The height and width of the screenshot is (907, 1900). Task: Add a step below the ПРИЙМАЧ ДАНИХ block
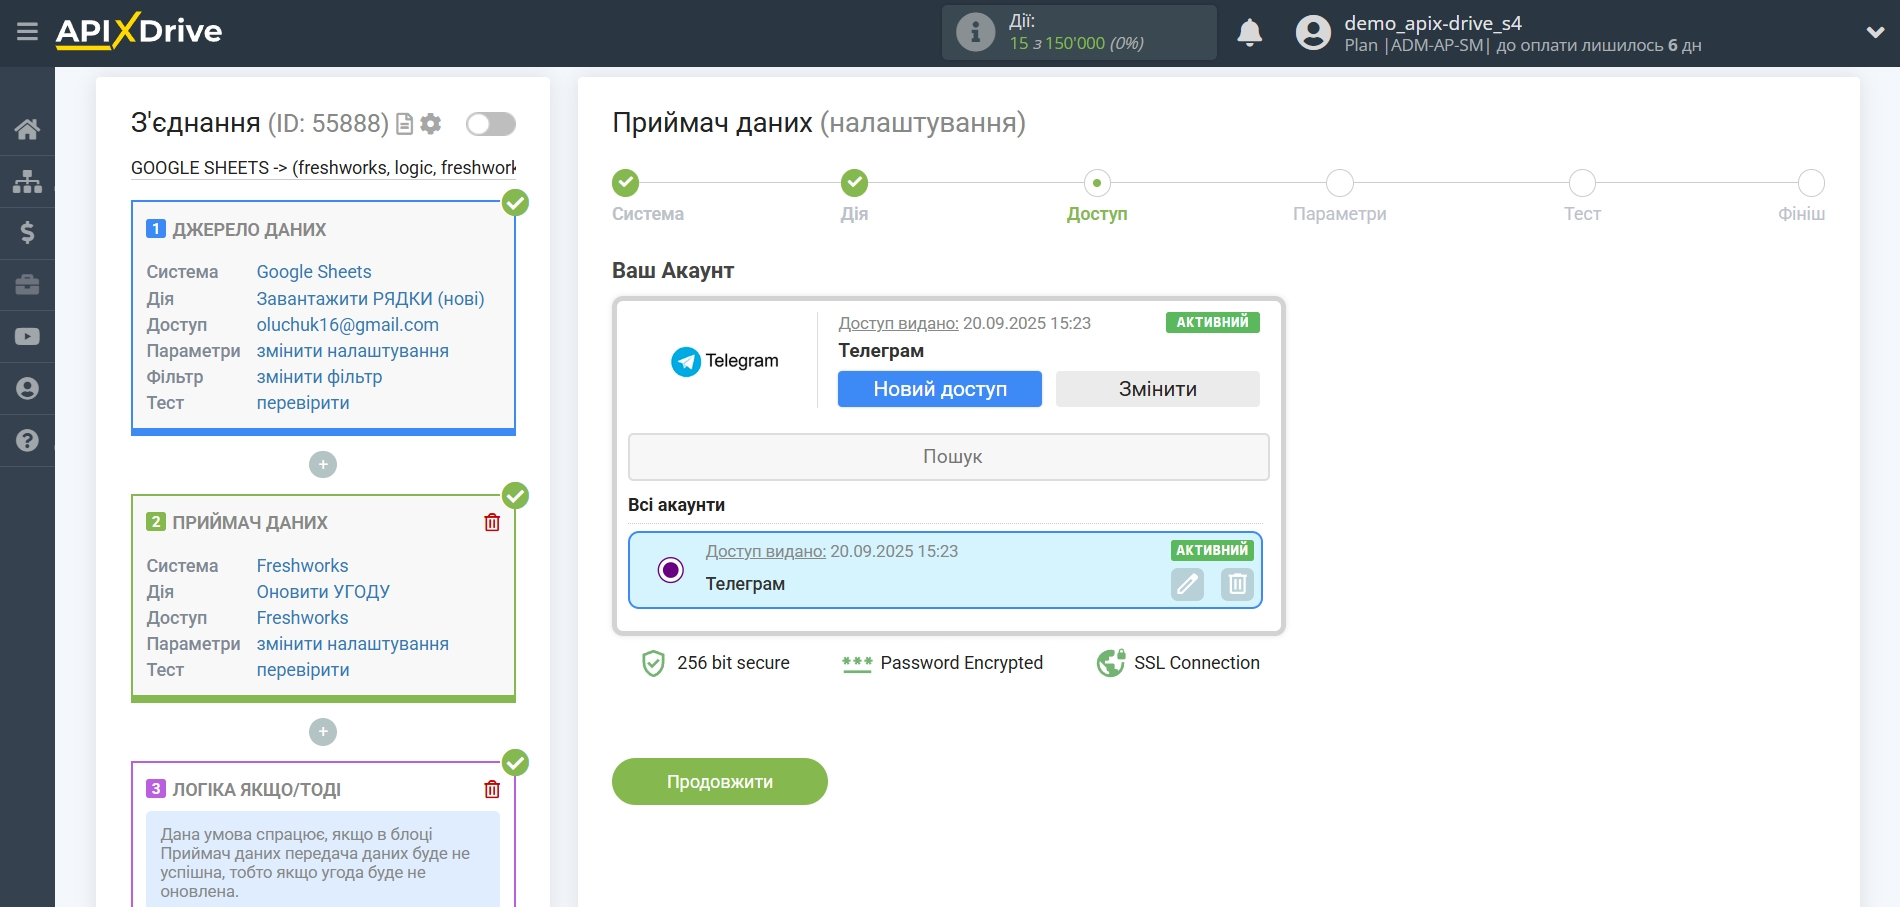pos(323,732)
